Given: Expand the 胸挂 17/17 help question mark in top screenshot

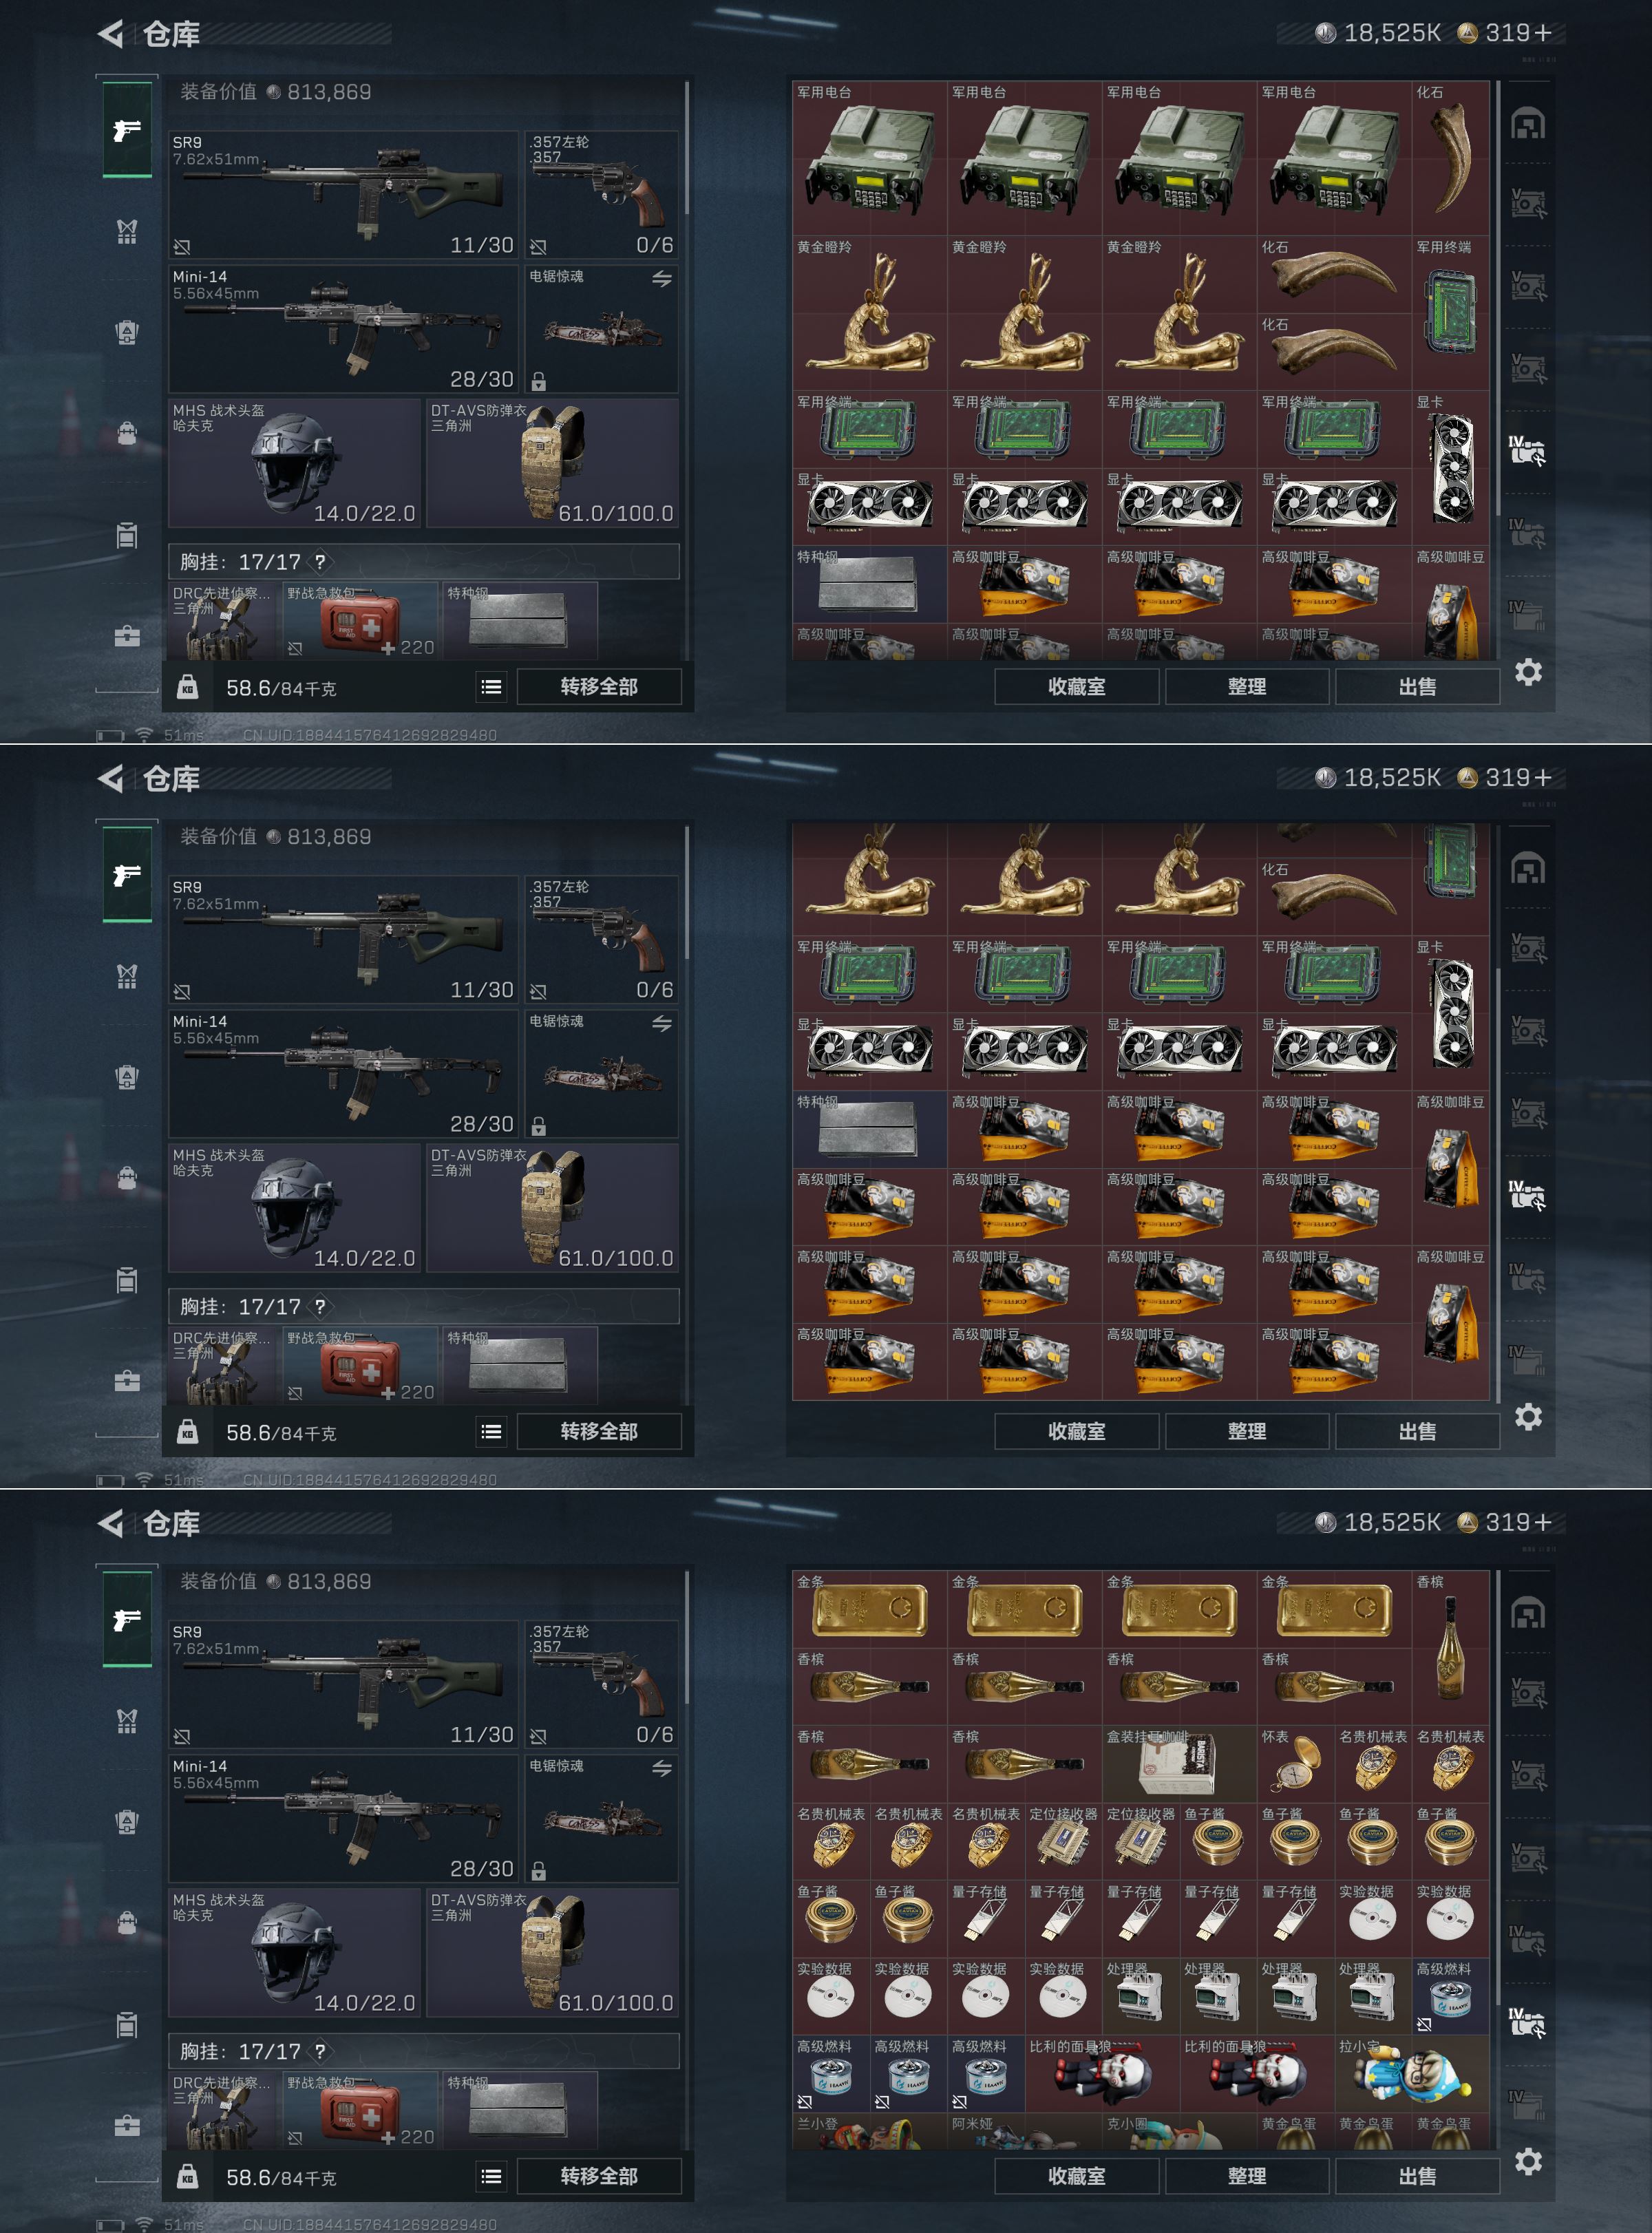Looking at the screenshot, I should coord(320,562).
